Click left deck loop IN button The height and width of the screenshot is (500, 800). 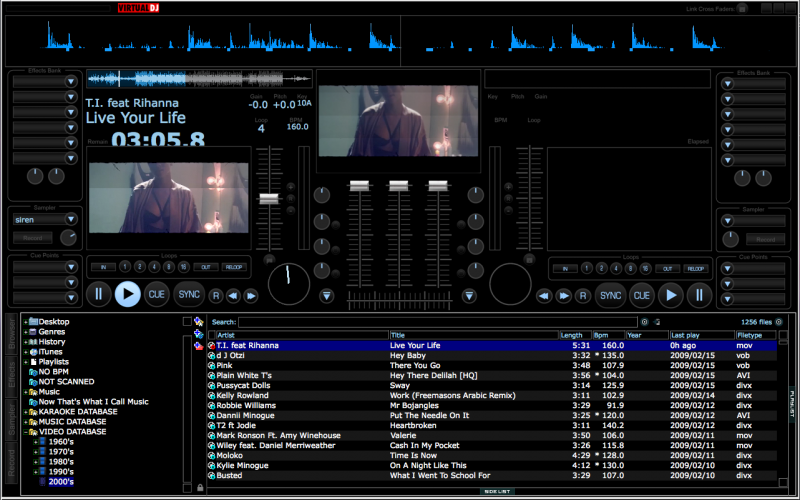coord(103,267)
